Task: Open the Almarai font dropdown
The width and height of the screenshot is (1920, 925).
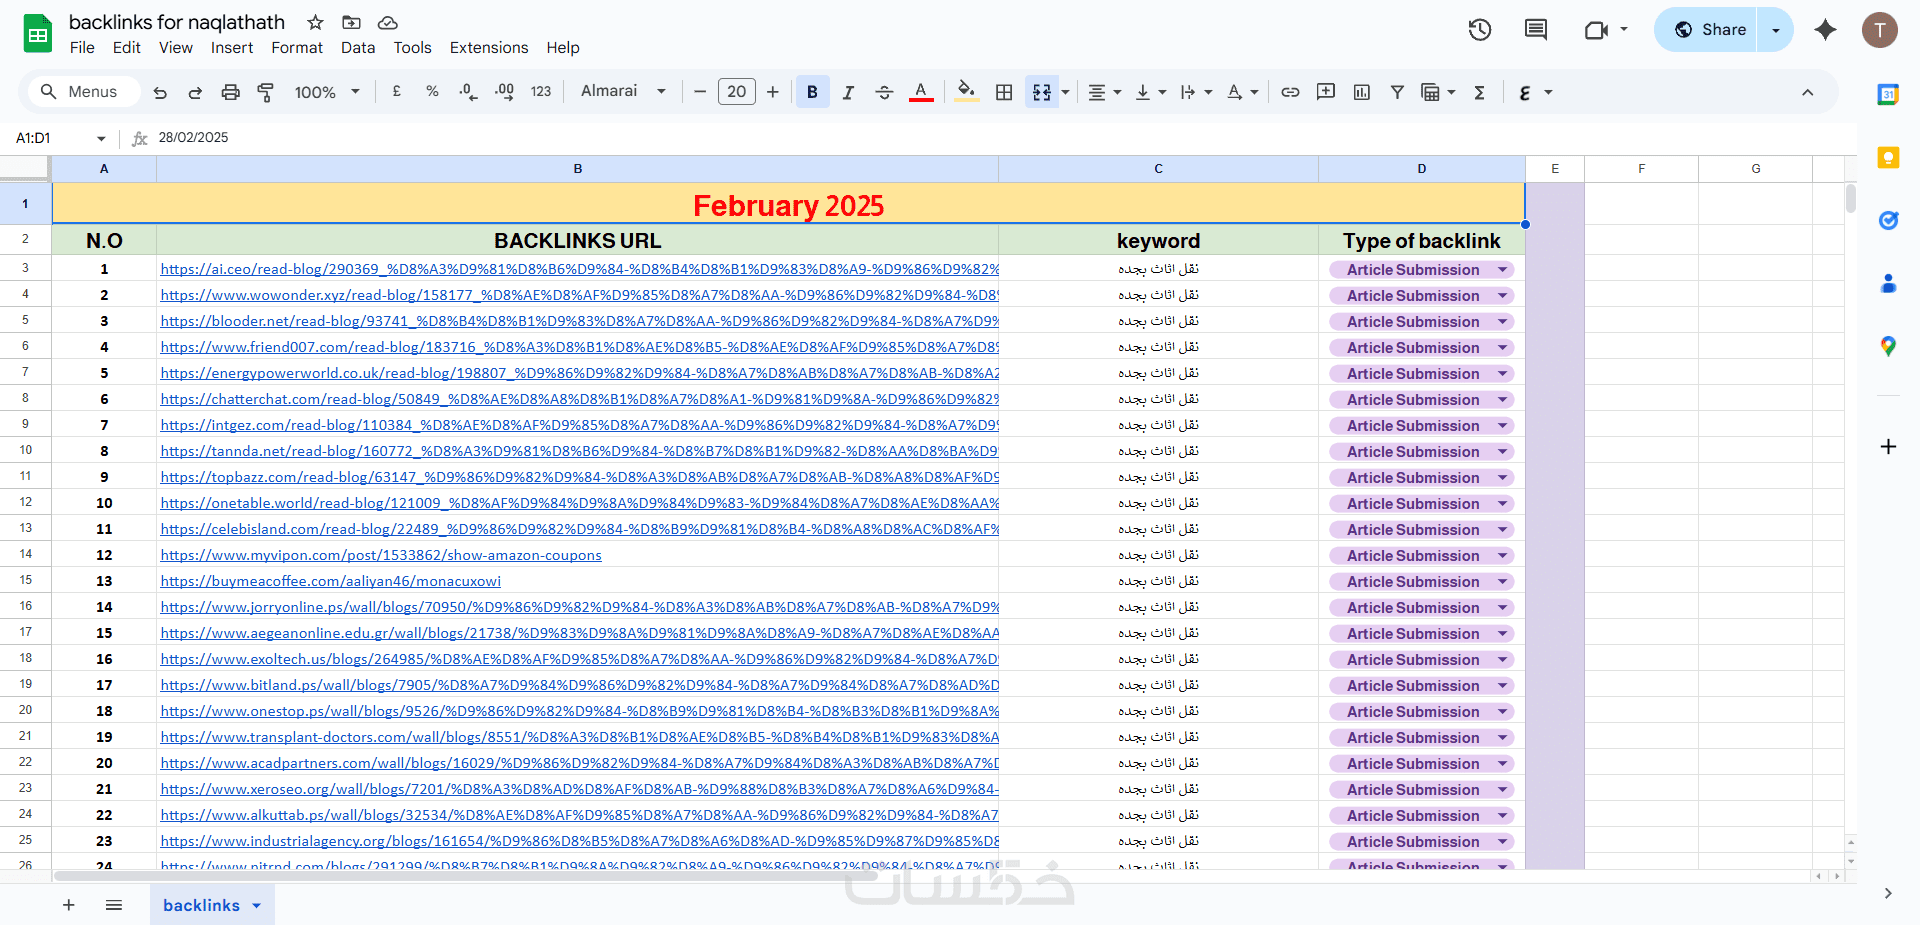Action: pos(623,91)
